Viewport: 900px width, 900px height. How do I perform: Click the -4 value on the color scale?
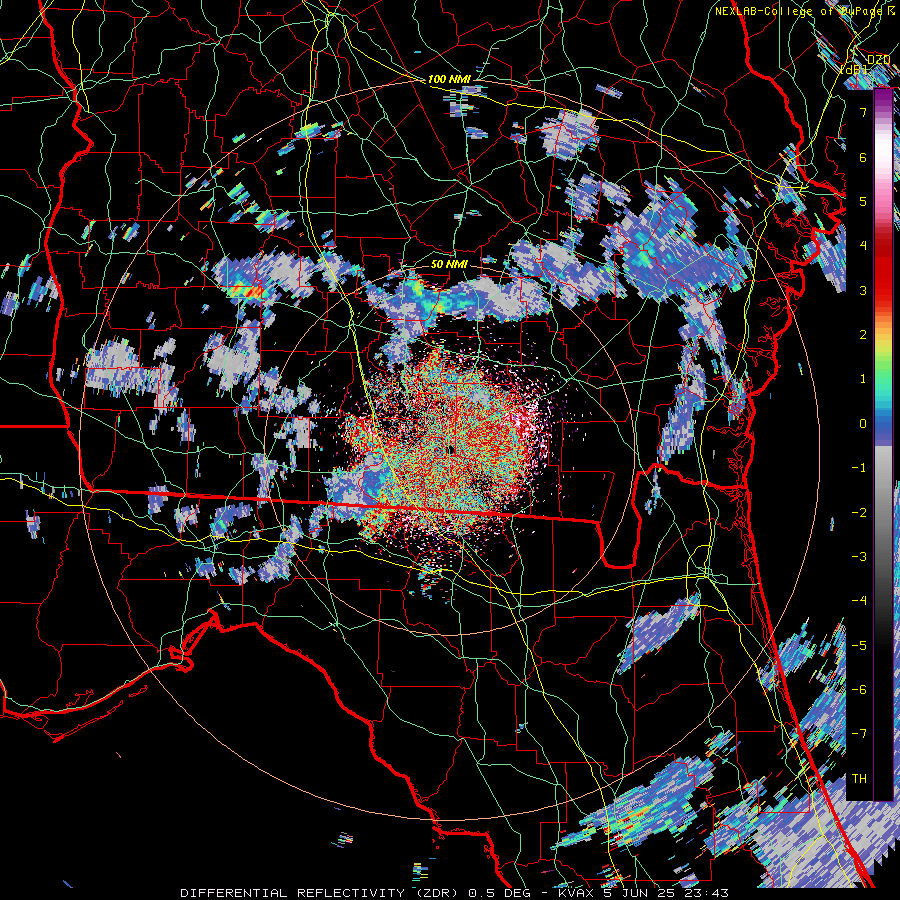click(859, 600)
